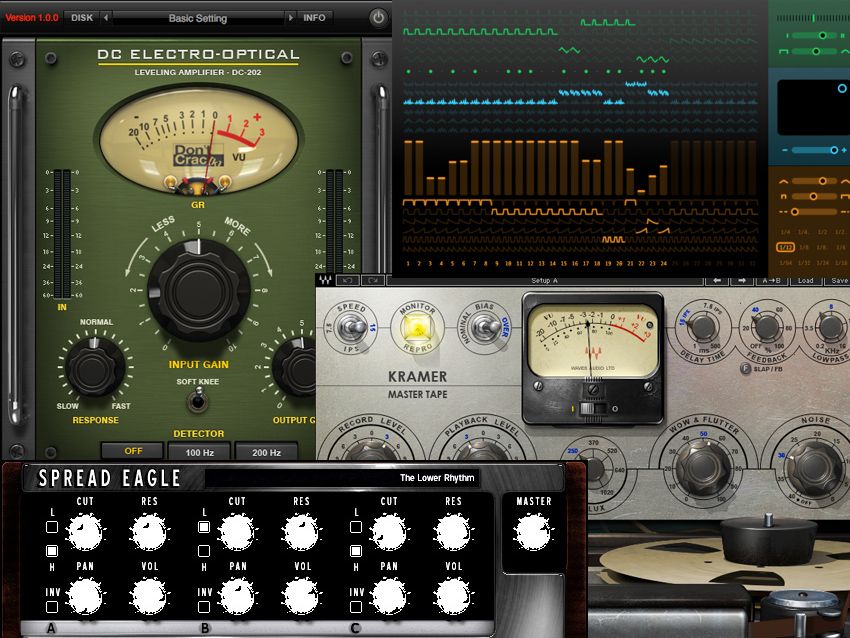Viewport: 850px width, 638px height.
Task: Open the Setup A preset field in Kramer
Action: (x=544, y=280)
